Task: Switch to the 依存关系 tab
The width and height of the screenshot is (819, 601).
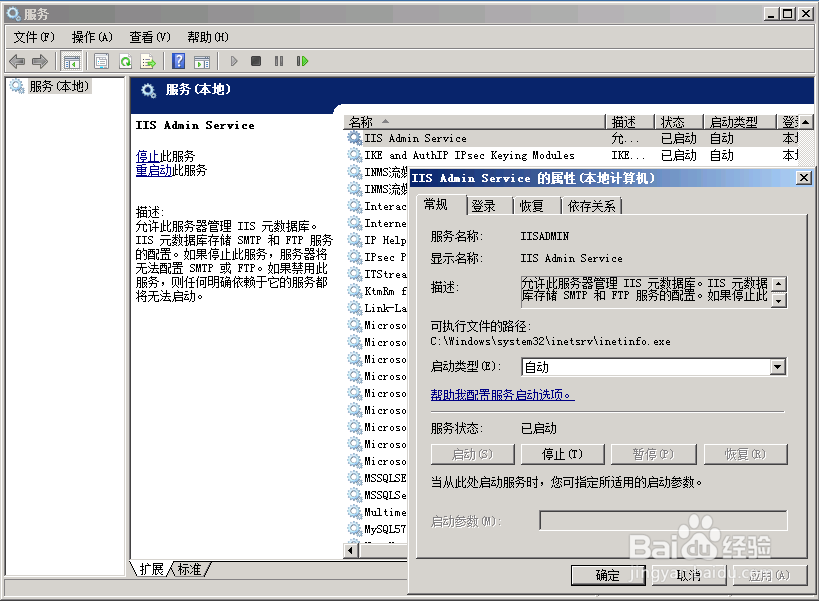Action: click(591, 206)
